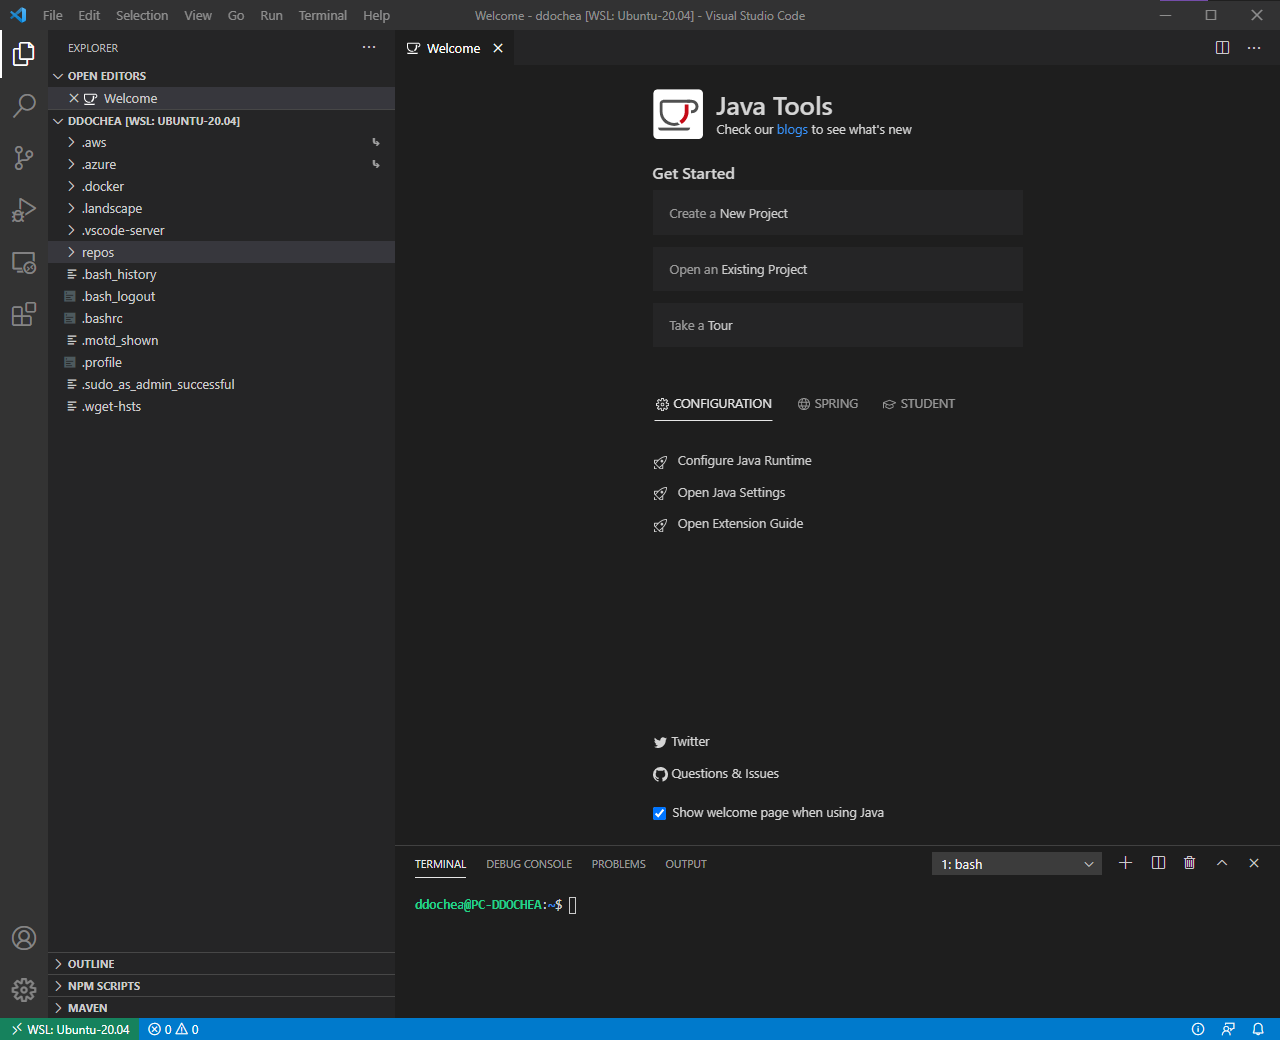Create a new terminal with plus icon
This screenshot has width=1280, height=1040.
point(1125,863)
